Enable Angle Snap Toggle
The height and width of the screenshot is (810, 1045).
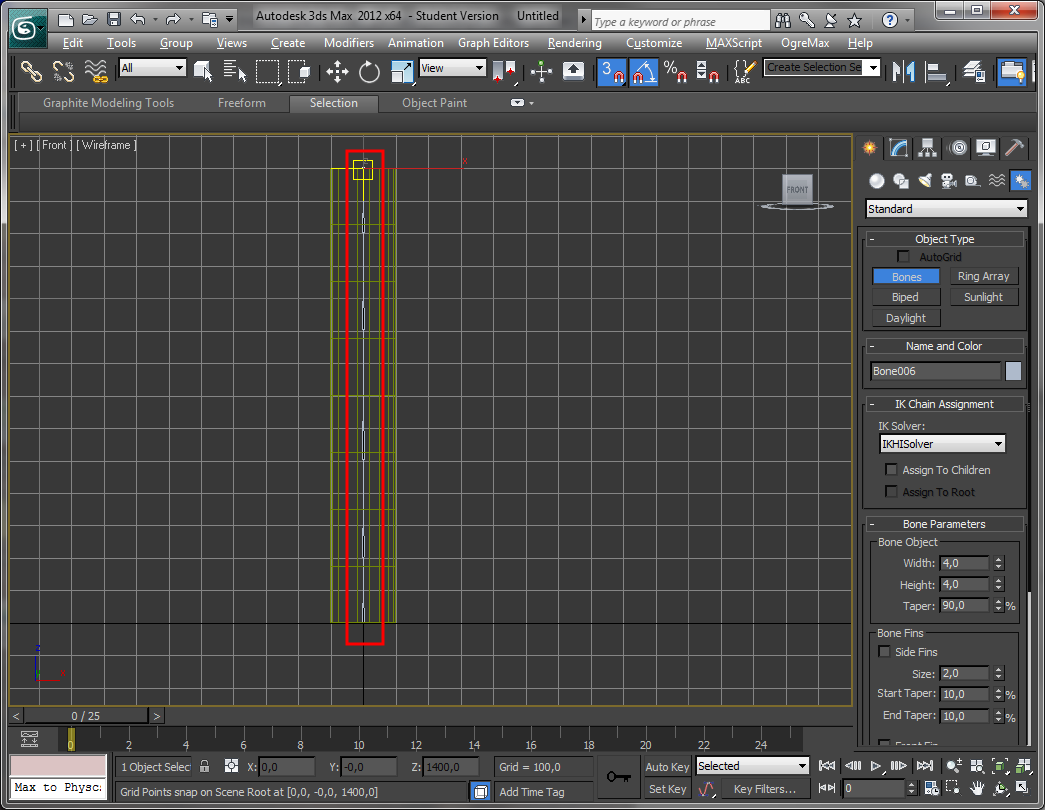(x=643, y=72)
